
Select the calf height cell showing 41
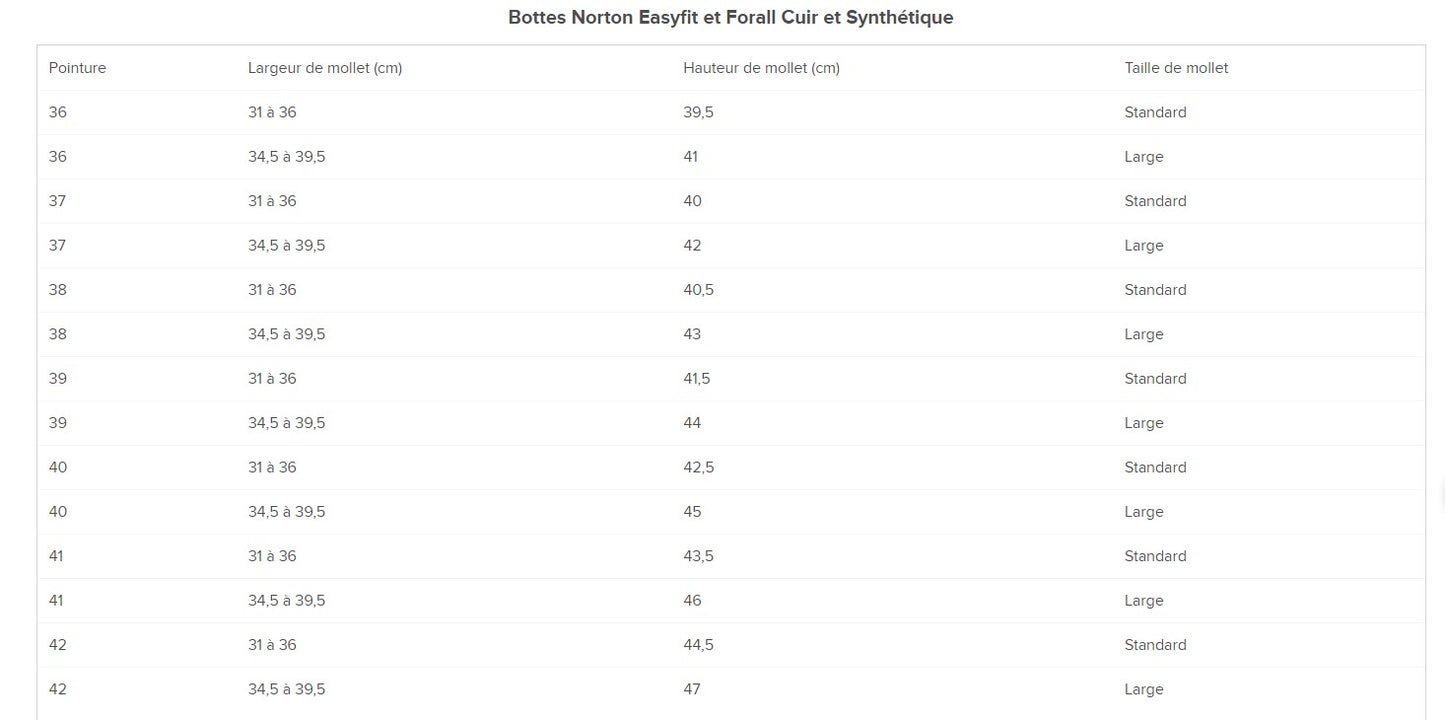[x=691, y=157]
